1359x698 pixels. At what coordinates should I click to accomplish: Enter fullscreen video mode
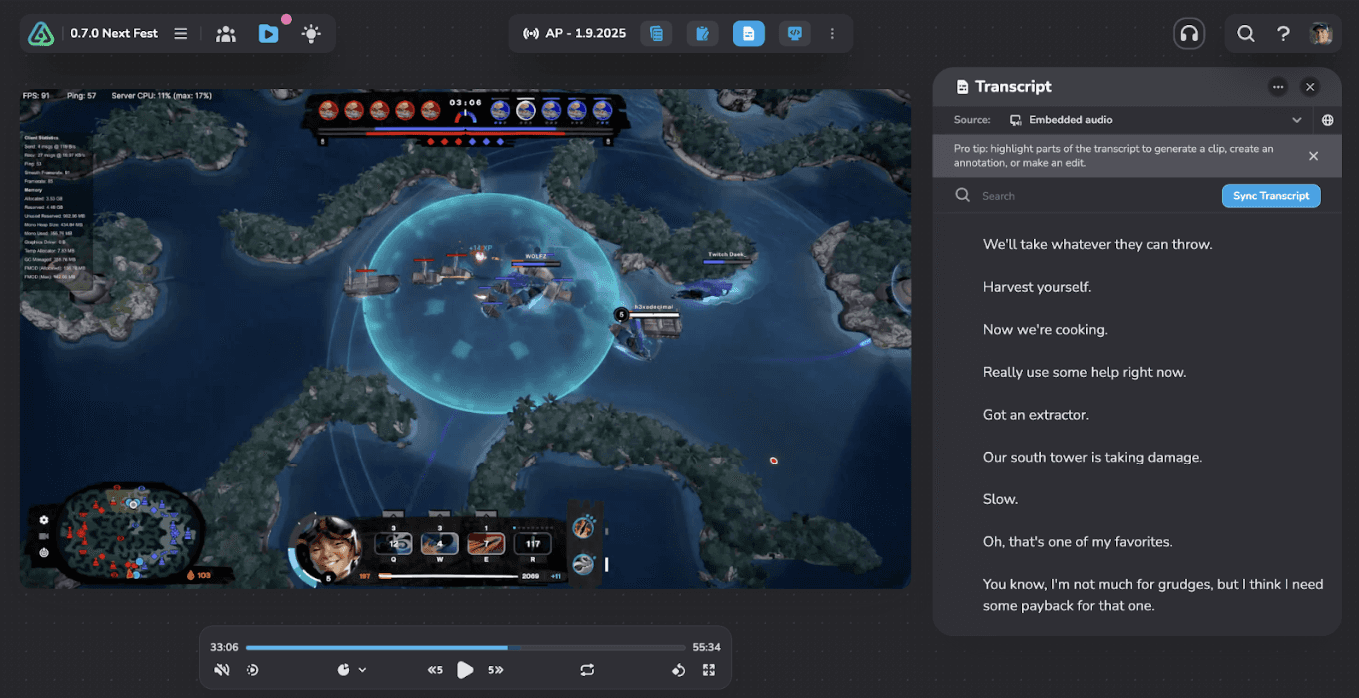[709, 670]
